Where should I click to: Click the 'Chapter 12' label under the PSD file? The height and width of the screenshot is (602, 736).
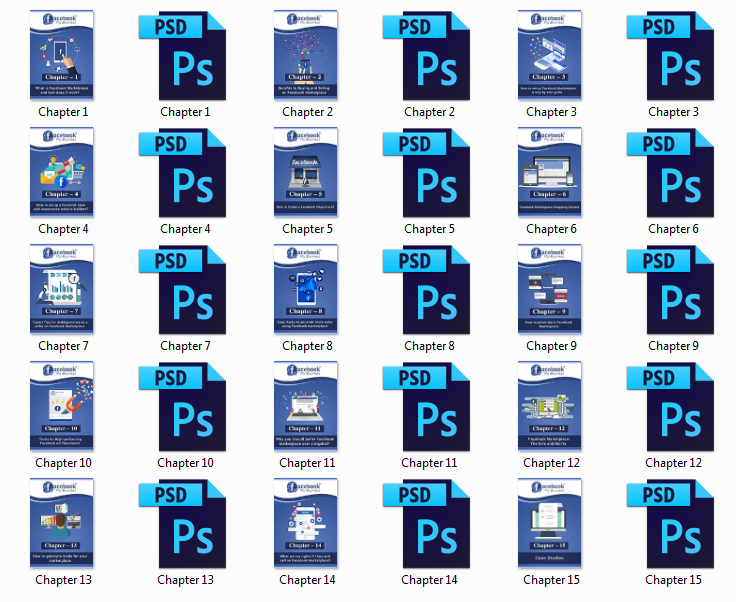click(673, 463)
